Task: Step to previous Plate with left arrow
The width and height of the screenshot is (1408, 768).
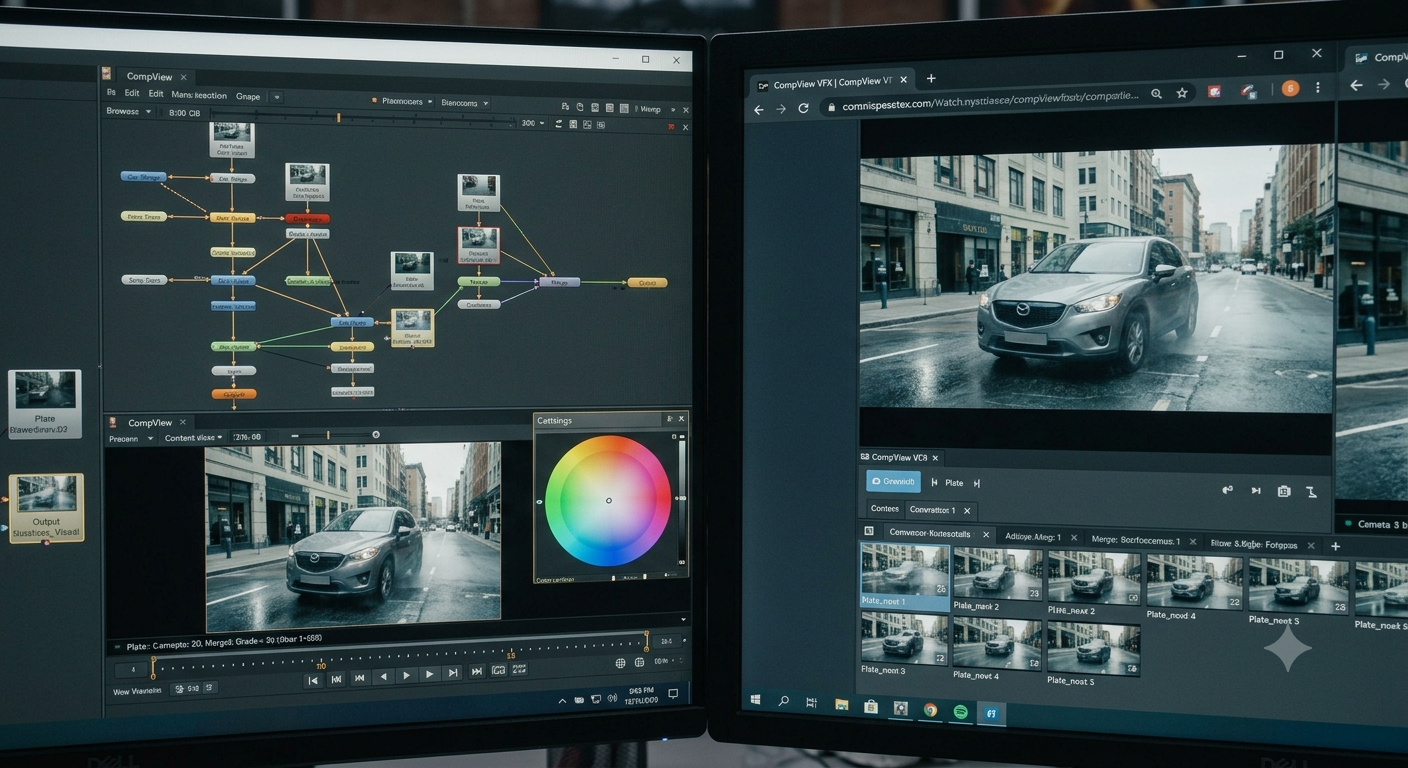Action: 935,482
